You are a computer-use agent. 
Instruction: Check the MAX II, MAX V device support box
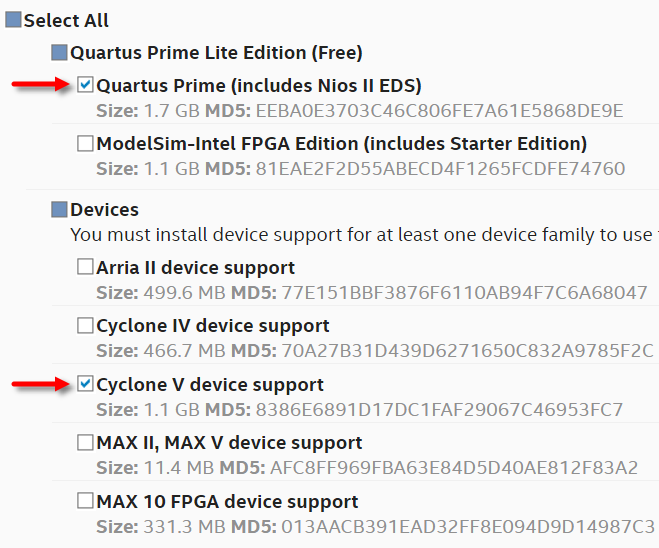(x=86, y=442)
